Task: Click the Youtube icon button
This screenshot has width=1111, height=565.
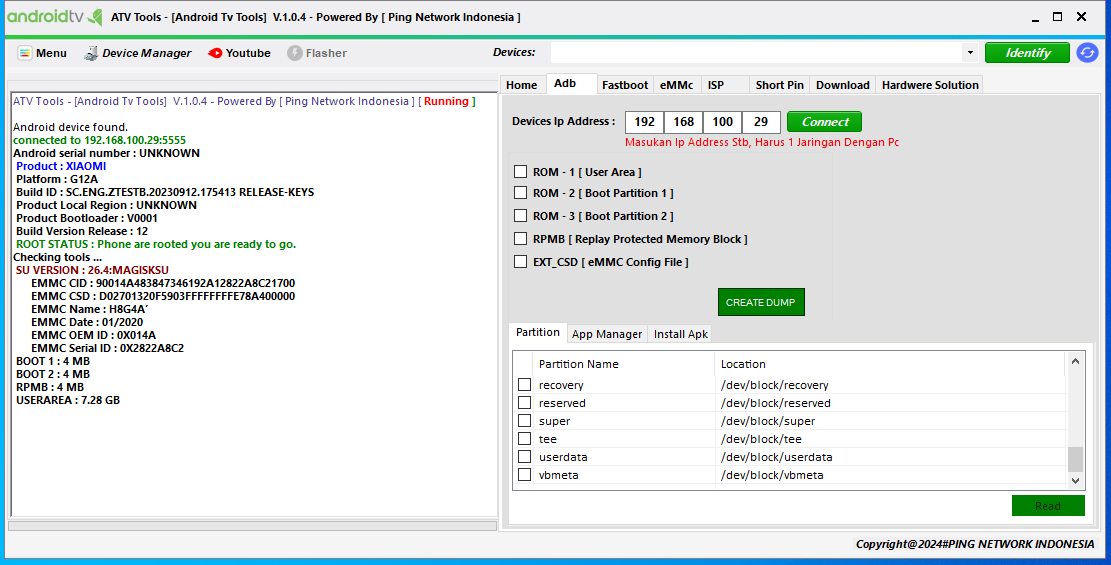Action: pyautogui.click(x=215, y=53)
